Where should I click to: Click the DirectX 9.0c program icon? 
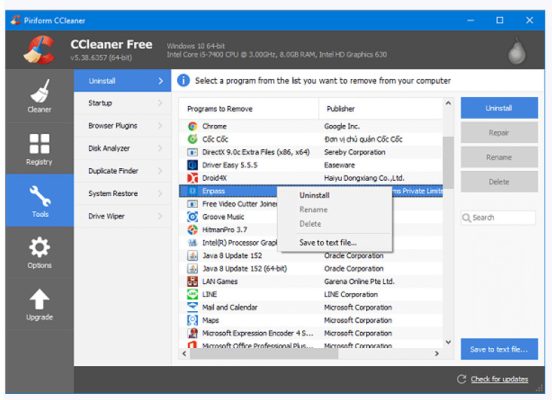(192, 152)
